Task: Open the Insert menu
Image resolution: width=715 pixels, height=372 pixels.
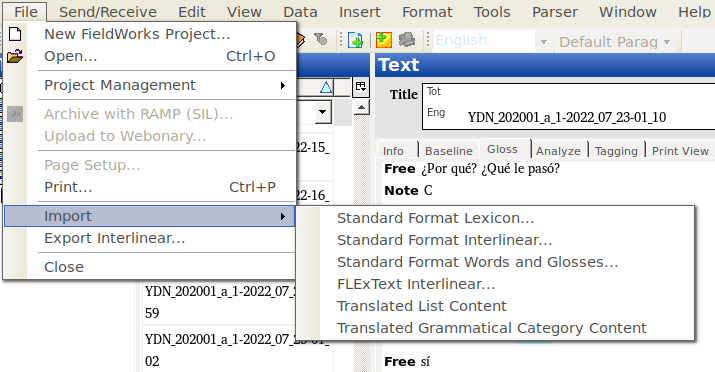Action: pos(360,12)
